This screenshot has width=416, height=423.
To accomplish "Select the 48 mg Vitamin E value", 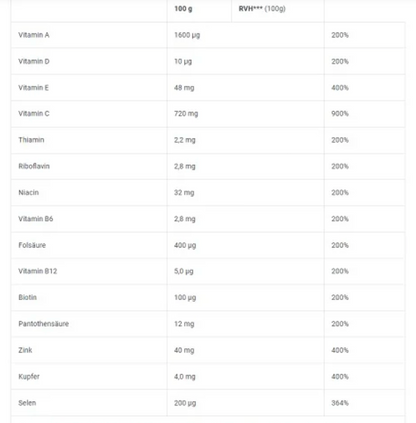I will click(184, 88).
